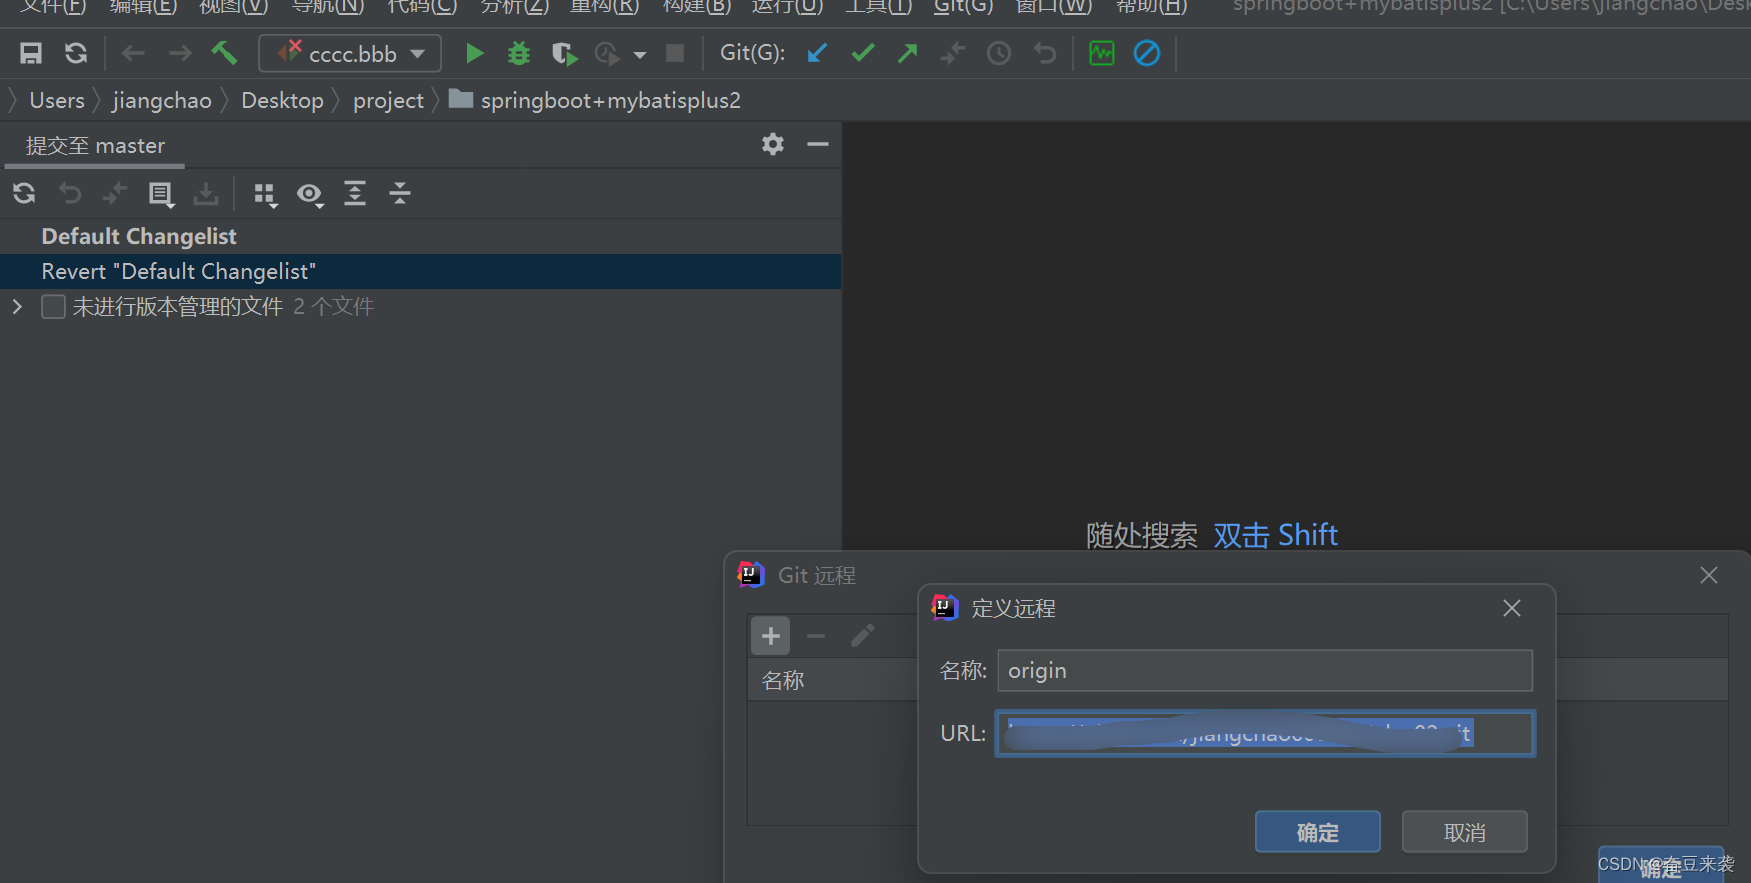The width and height of the screenshot is (1751, 883).
Task: Click the URL input field
Action: [1265, 733]
